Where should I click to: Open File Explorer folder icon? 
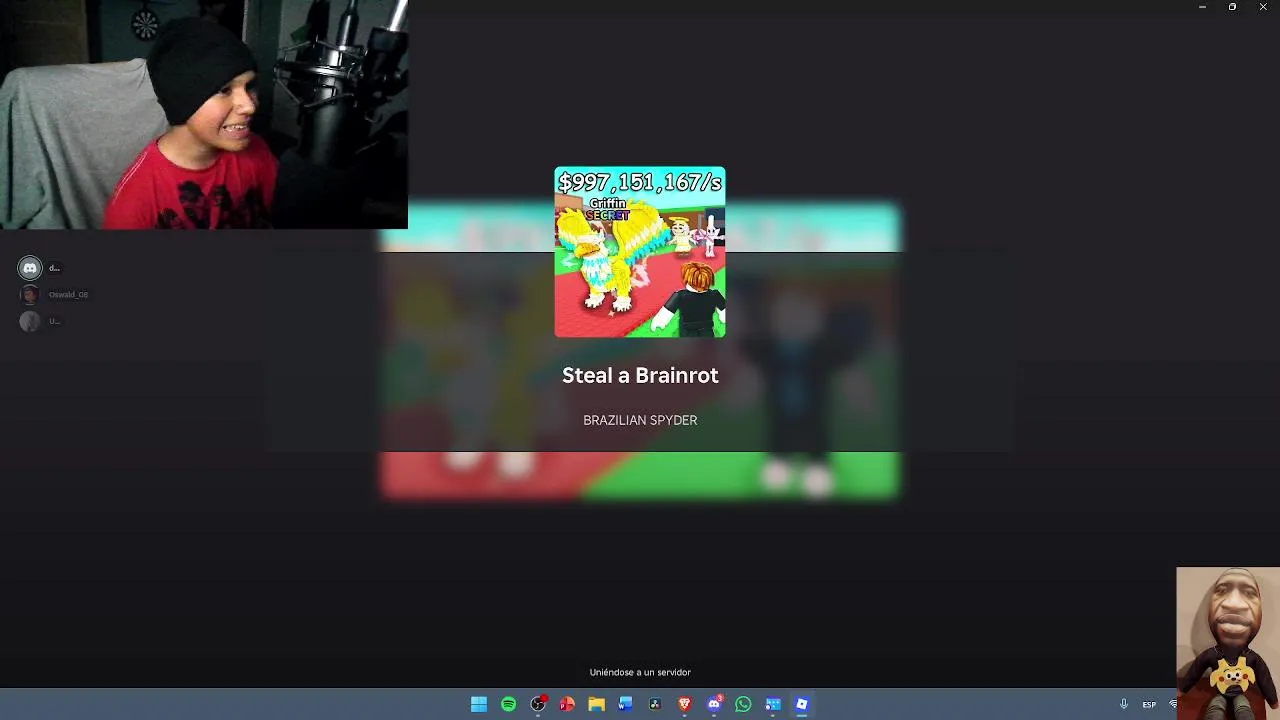pos(596,704)
